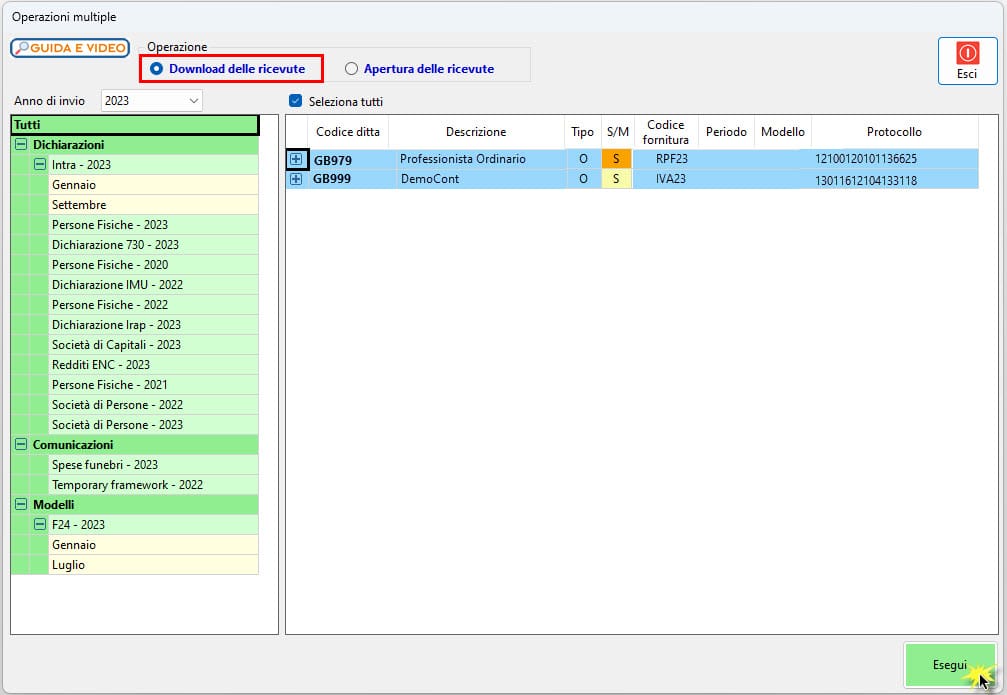The width and height of the screenshot is (1007, 695).
Task: Select Spese funebri - 2023 item
Action: pyautogui.click(x=105, y=465)
